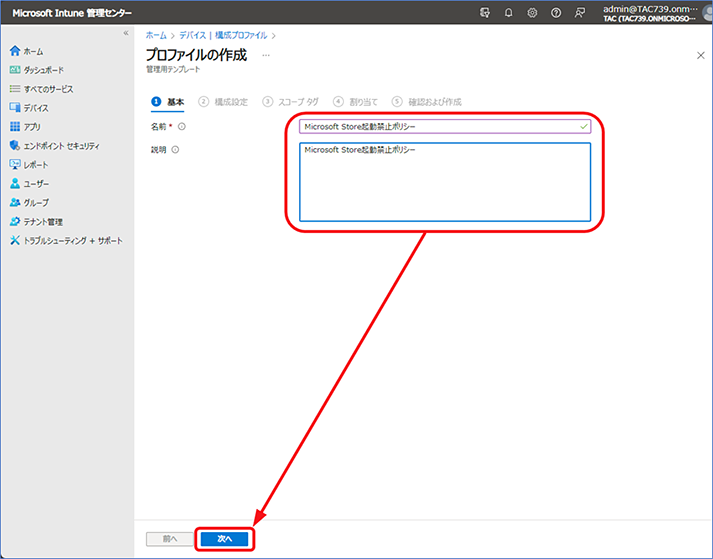Screen dimensions: 713x559
Task: Open the notifications bell icon
Action: click(508, 13)
